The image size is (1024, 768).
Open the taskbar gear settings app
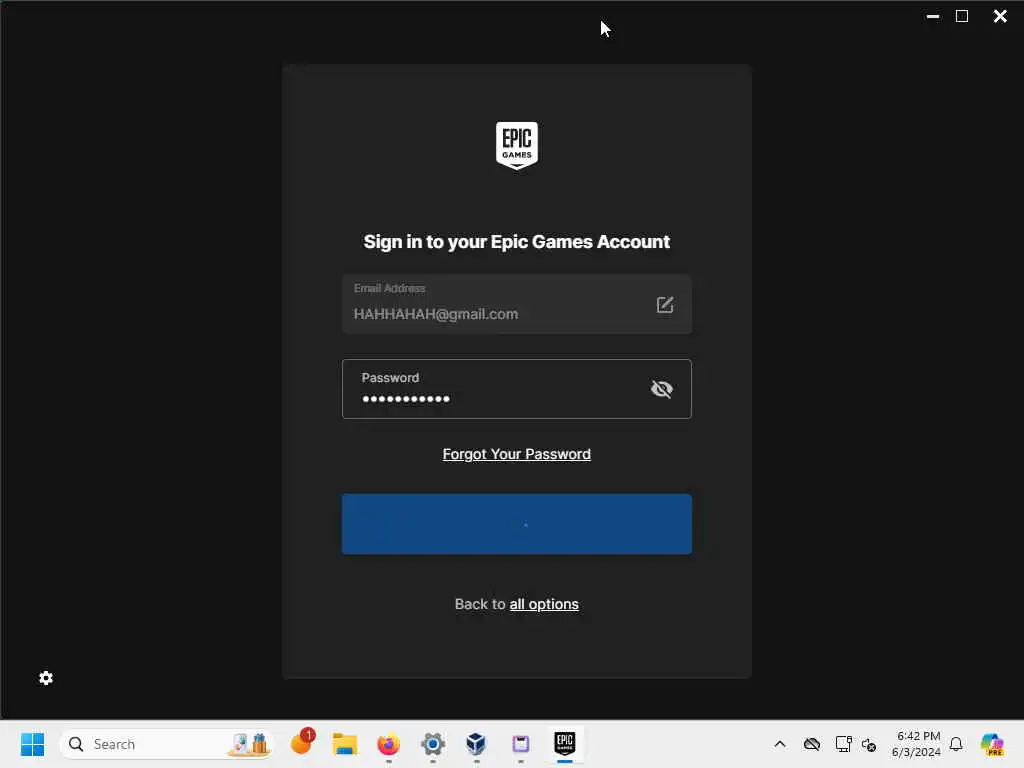pyautogui.click(x=432, y=744)
